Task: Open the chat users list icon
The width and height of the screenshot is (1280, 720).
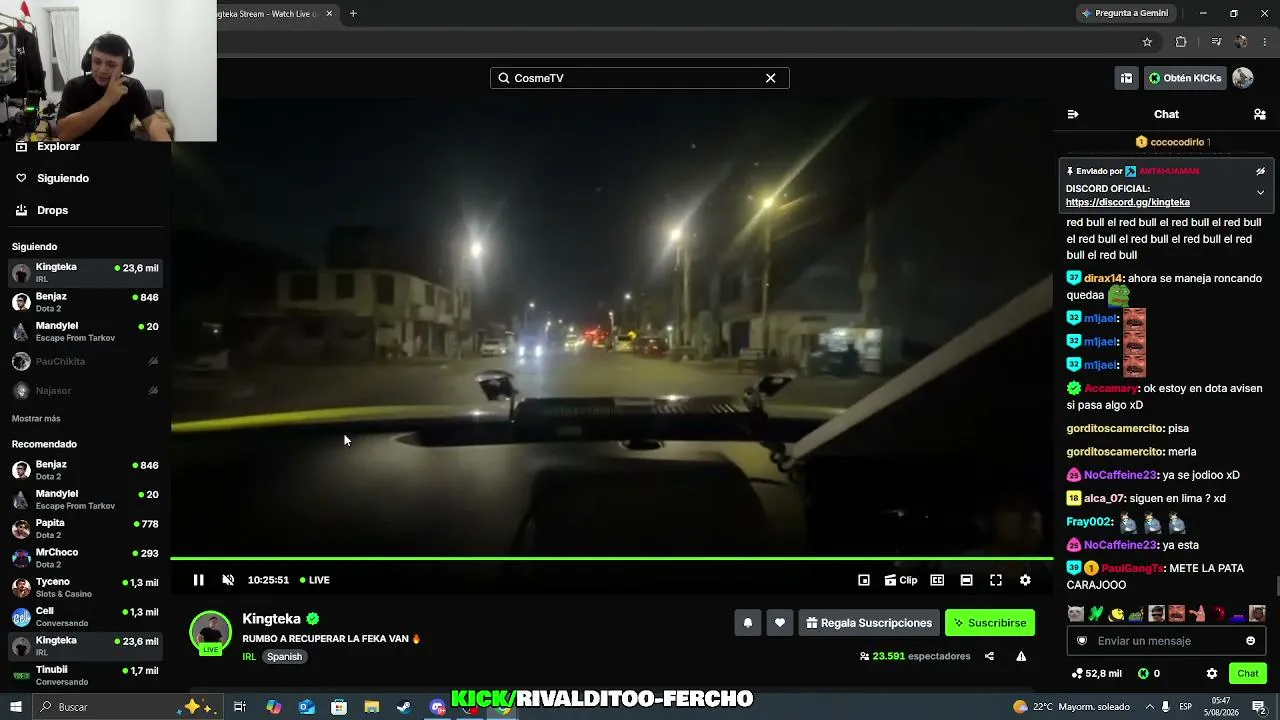Action: (1260, 114)
